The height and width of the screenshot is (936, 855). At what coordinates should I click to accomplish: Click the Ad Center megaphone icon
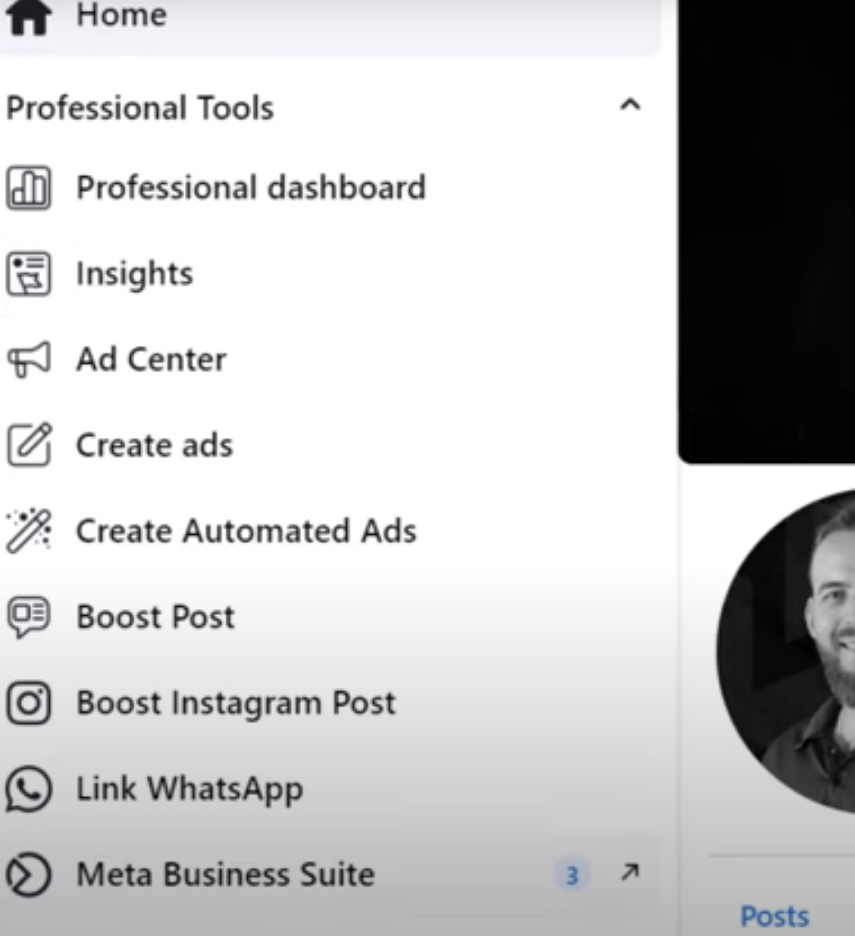point(28,359)
